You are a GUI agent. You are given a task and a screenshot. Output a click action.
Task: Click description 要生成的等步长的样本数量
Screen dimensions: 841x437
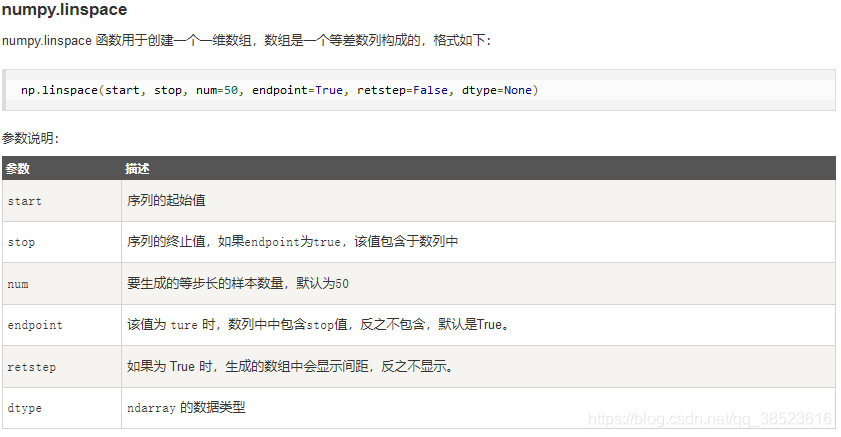pyautogui.click(x=238, y=283)
